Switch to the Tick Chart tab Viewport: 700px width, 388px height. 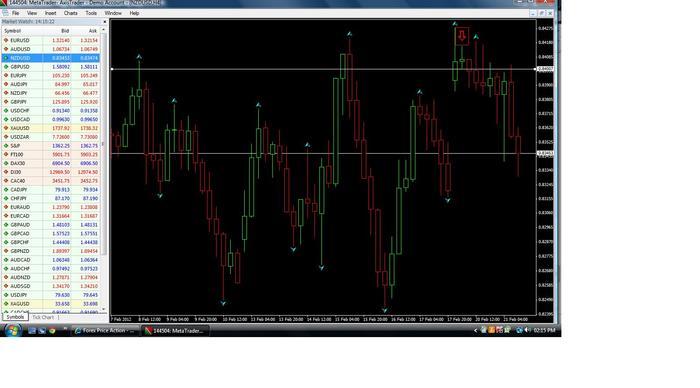(x=43, y=317)
